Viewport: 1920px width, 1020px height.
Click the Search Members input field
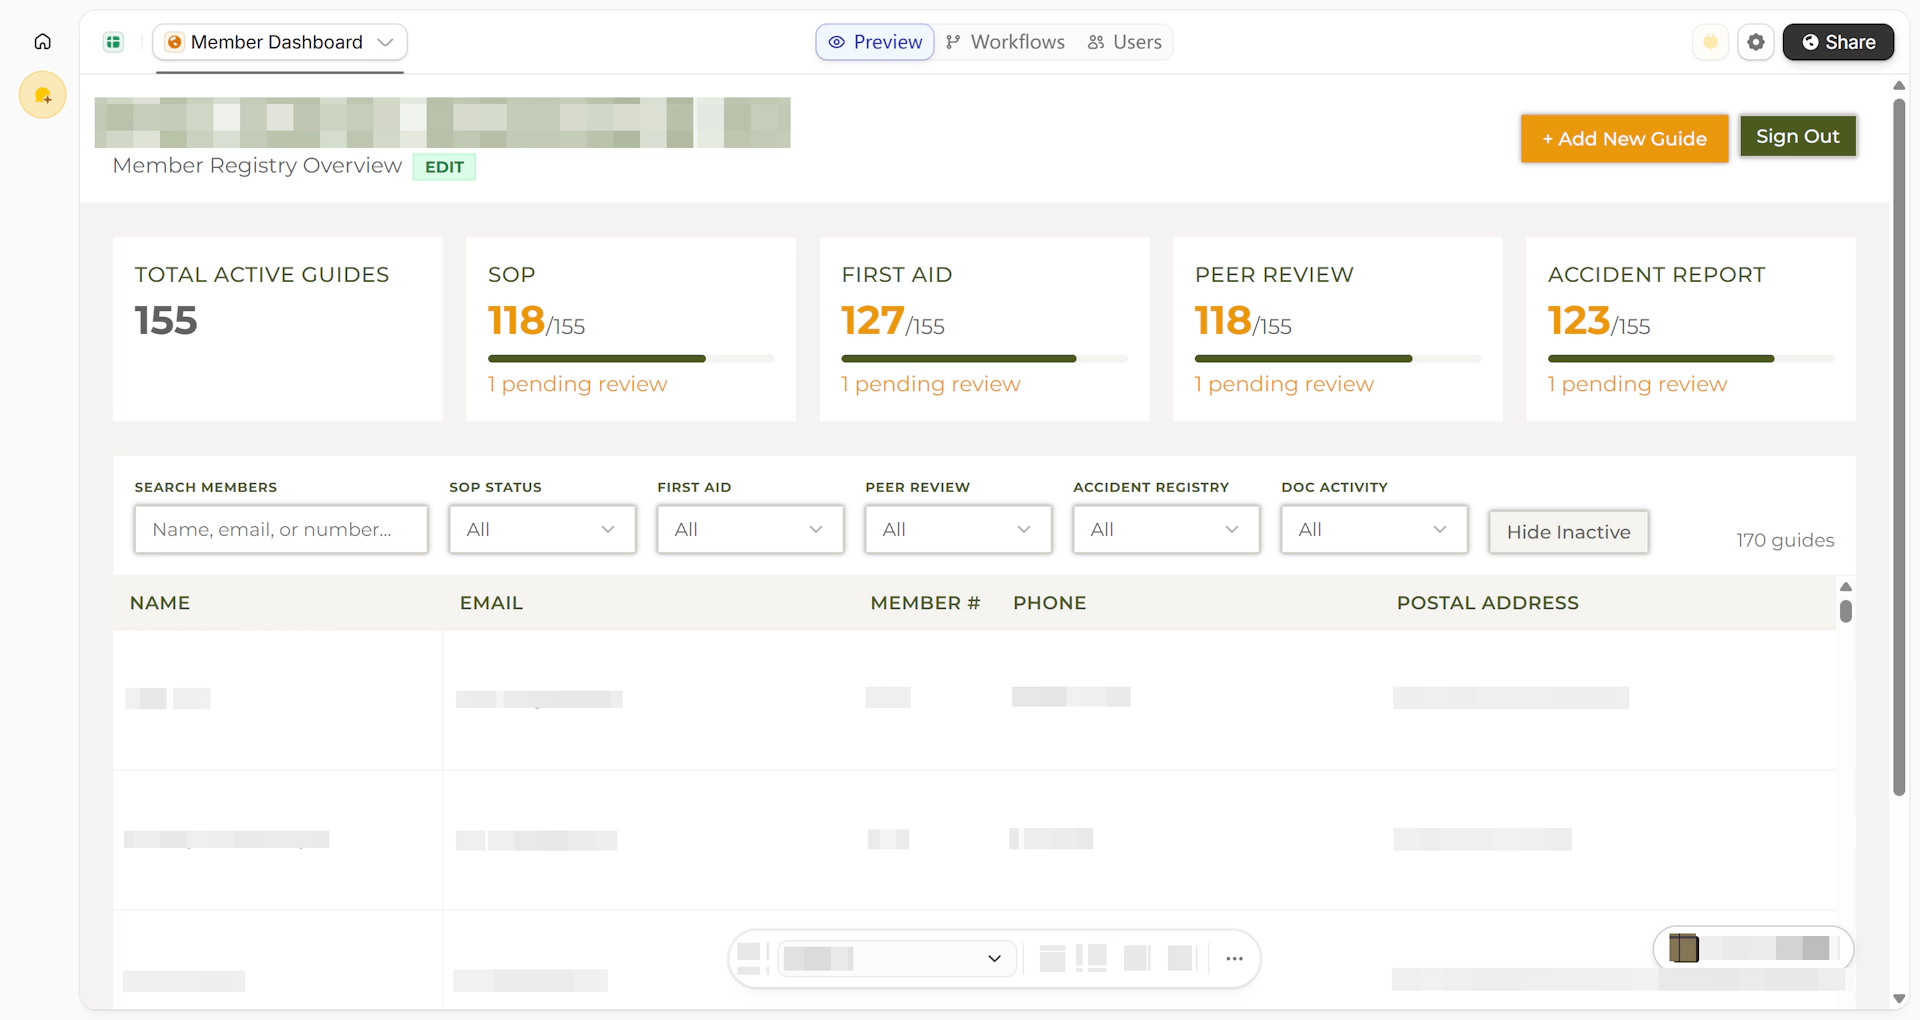click(281, 529)
